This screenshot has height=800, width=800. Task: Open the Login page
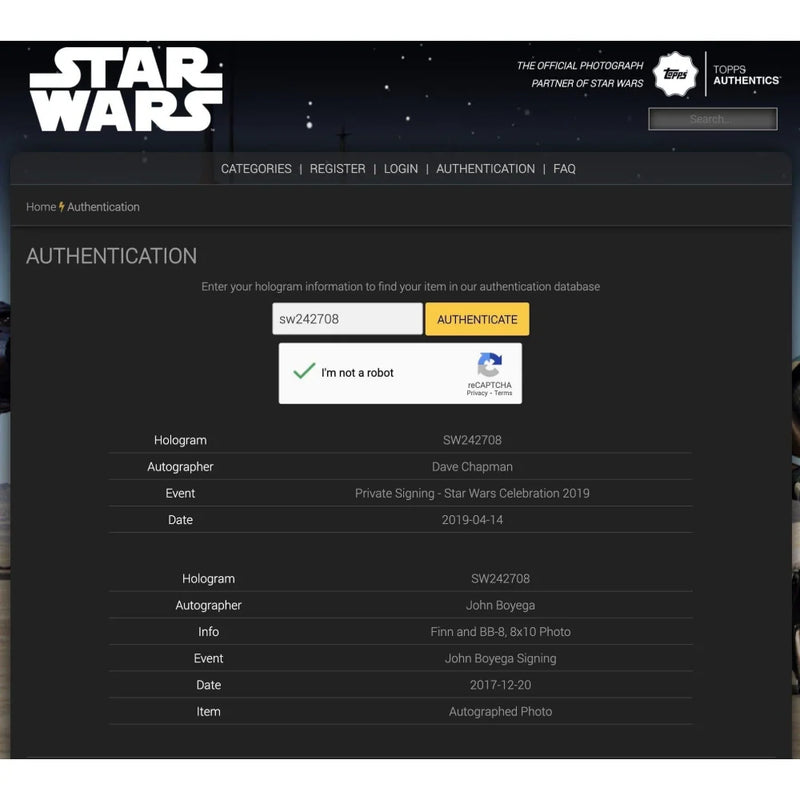(401, 169)
